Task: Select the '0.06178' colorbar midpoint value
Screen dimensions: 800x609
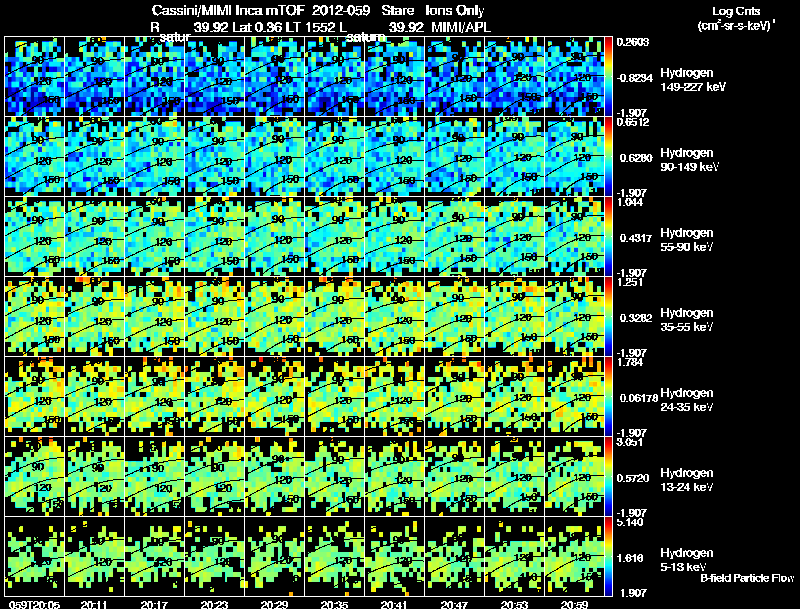Action: click(x=638, y=398)
